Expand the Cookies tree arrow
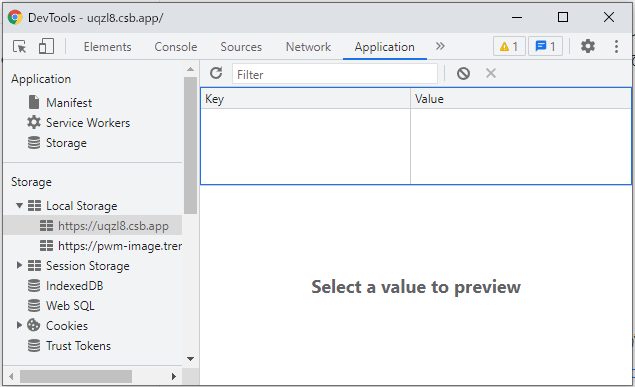The image size is (635, 387). (x=19, y=325)
